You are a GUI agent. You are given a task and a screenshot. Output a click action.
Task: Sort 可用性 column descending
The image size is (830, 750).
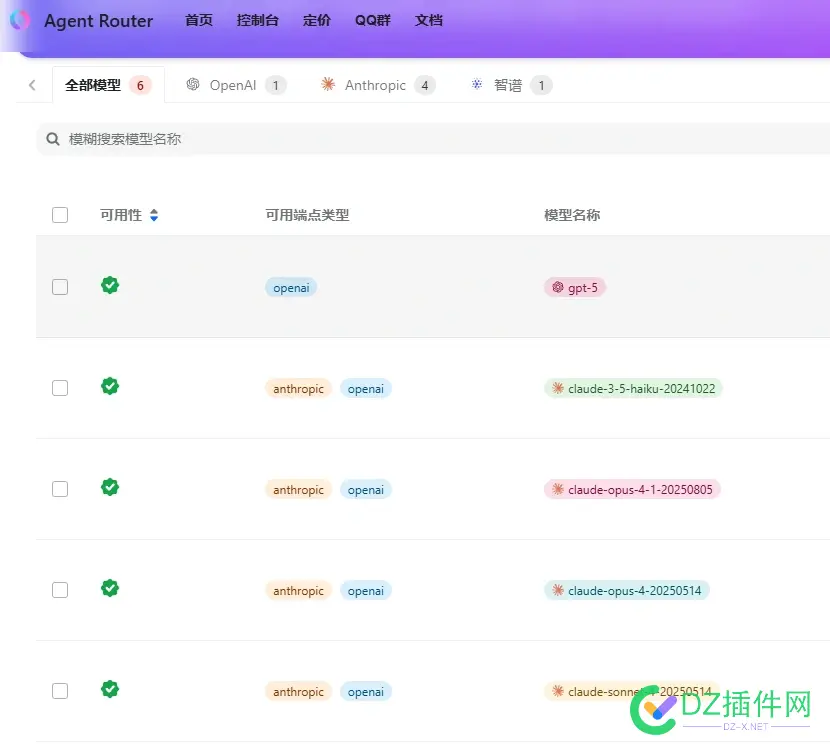(155, 219)
